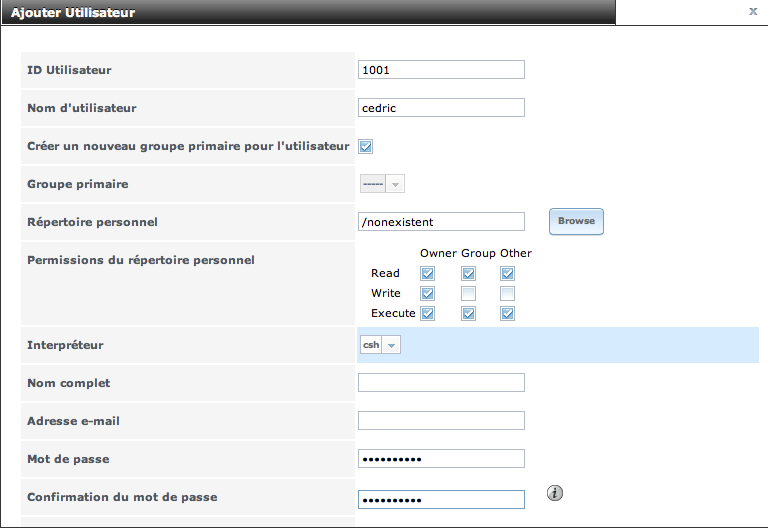Click the Write row label

pos(385,293)
